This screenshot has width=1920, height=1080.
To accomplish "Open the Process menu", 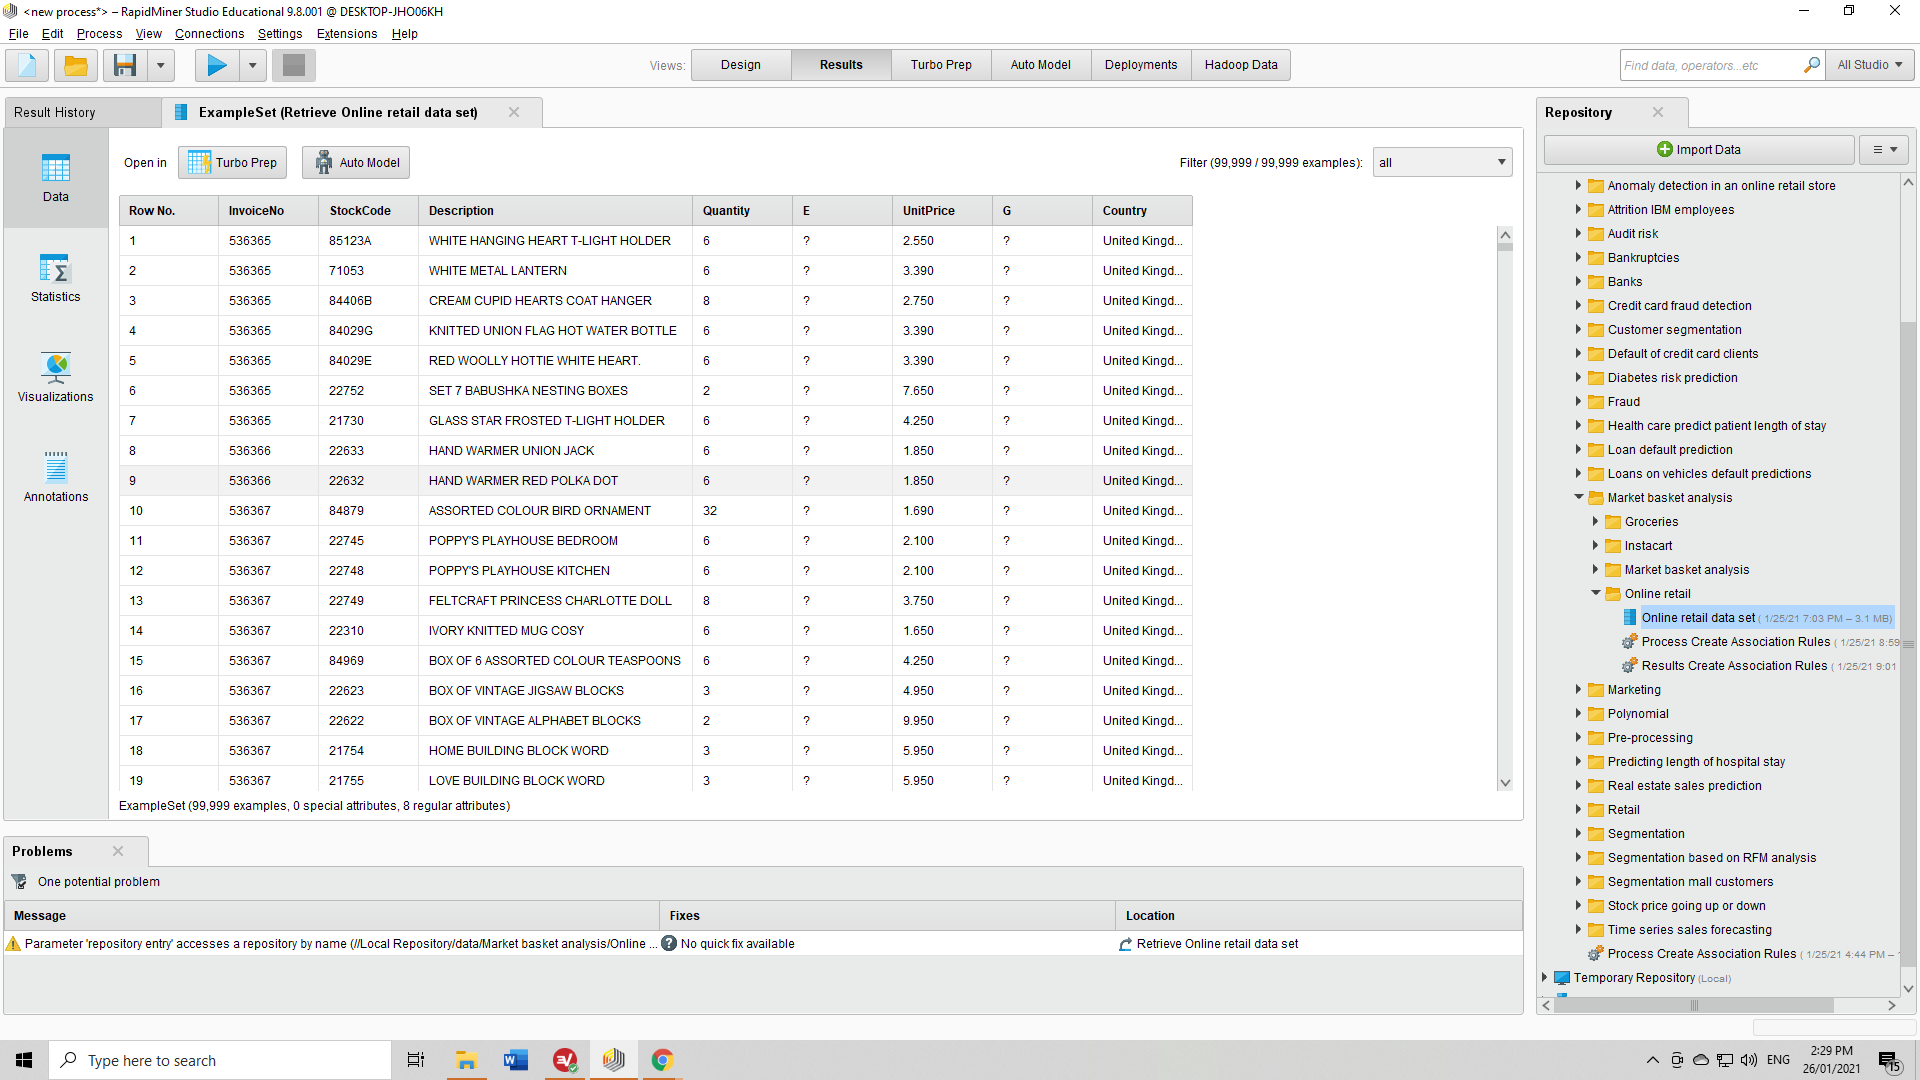I will coord(99,34).
